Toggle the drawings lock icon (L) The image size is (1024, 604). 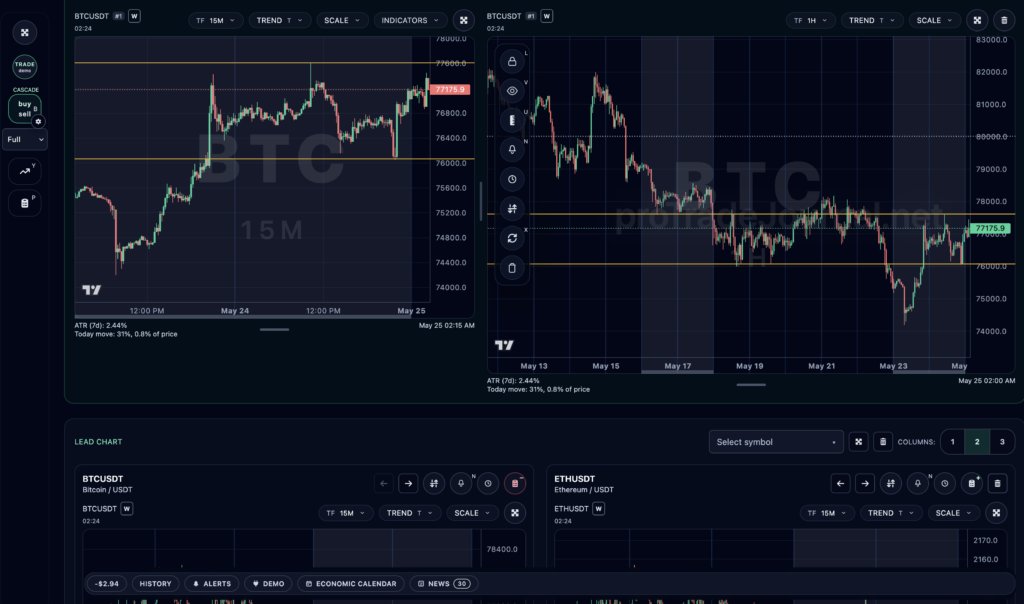pyautogui.click(x=512, y=61)
